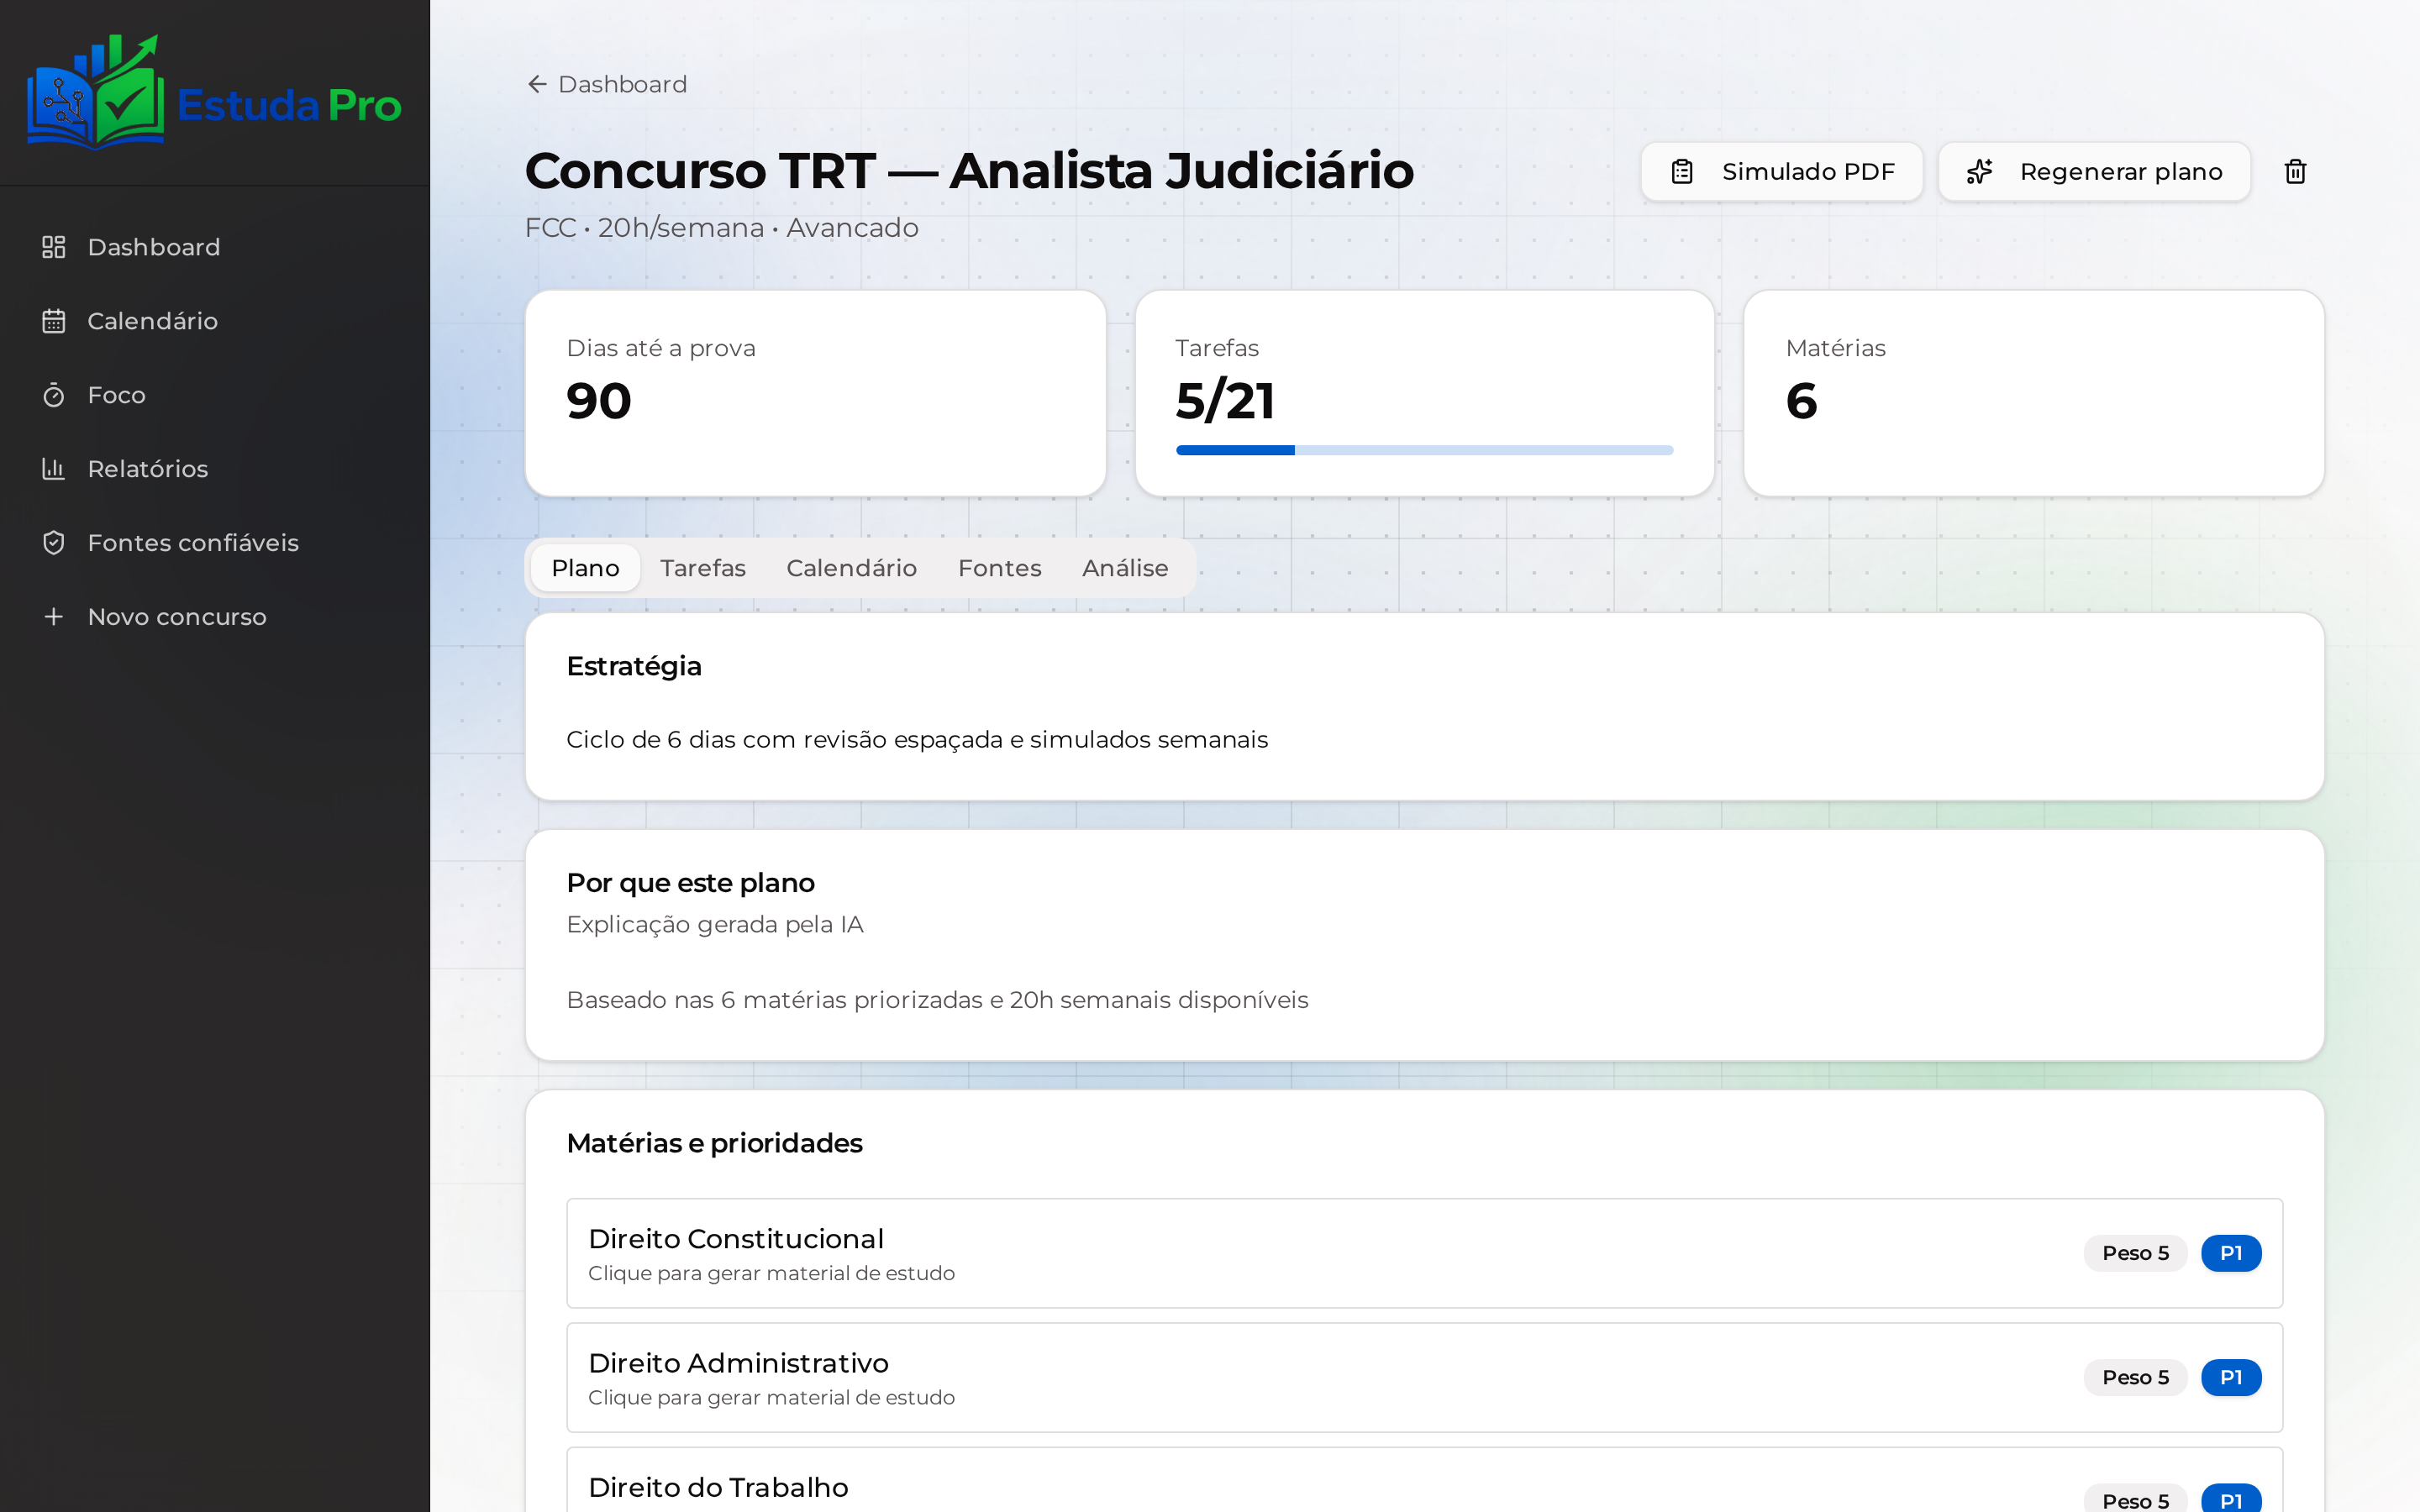Switch to the Calendário tab
Viewport: 2420px width, 1512px height.
(851, 568)
